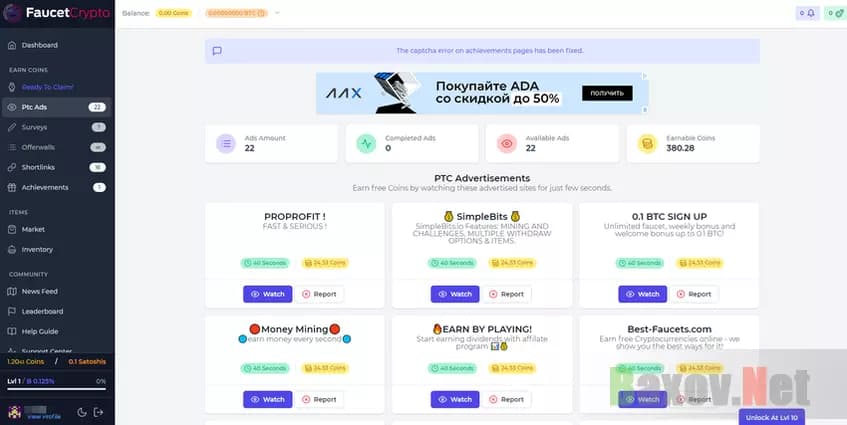Click the Achievements trophy icon
This screenshot has height=425, width=847.
pos(11,187)
